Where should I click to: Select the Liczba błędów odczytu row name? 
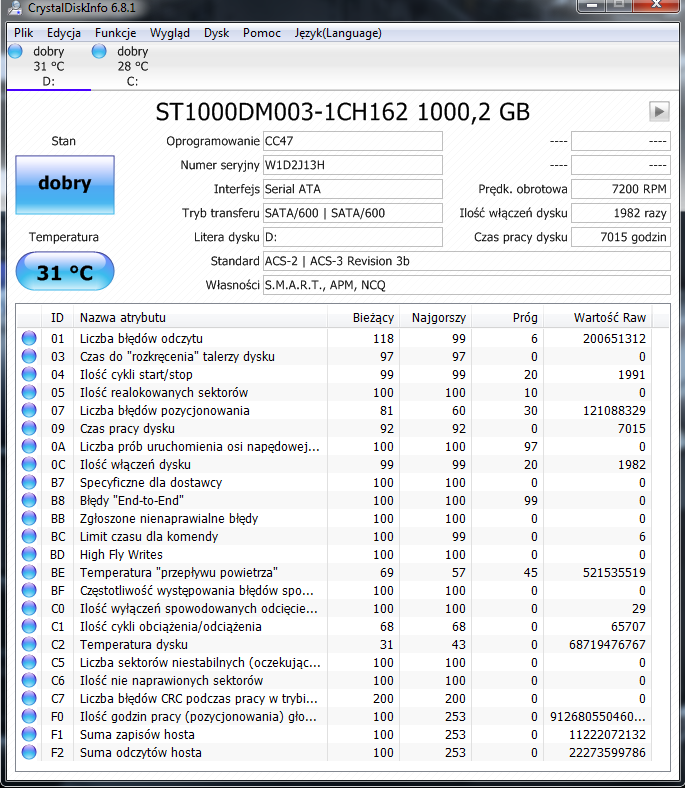pos(141,339)
